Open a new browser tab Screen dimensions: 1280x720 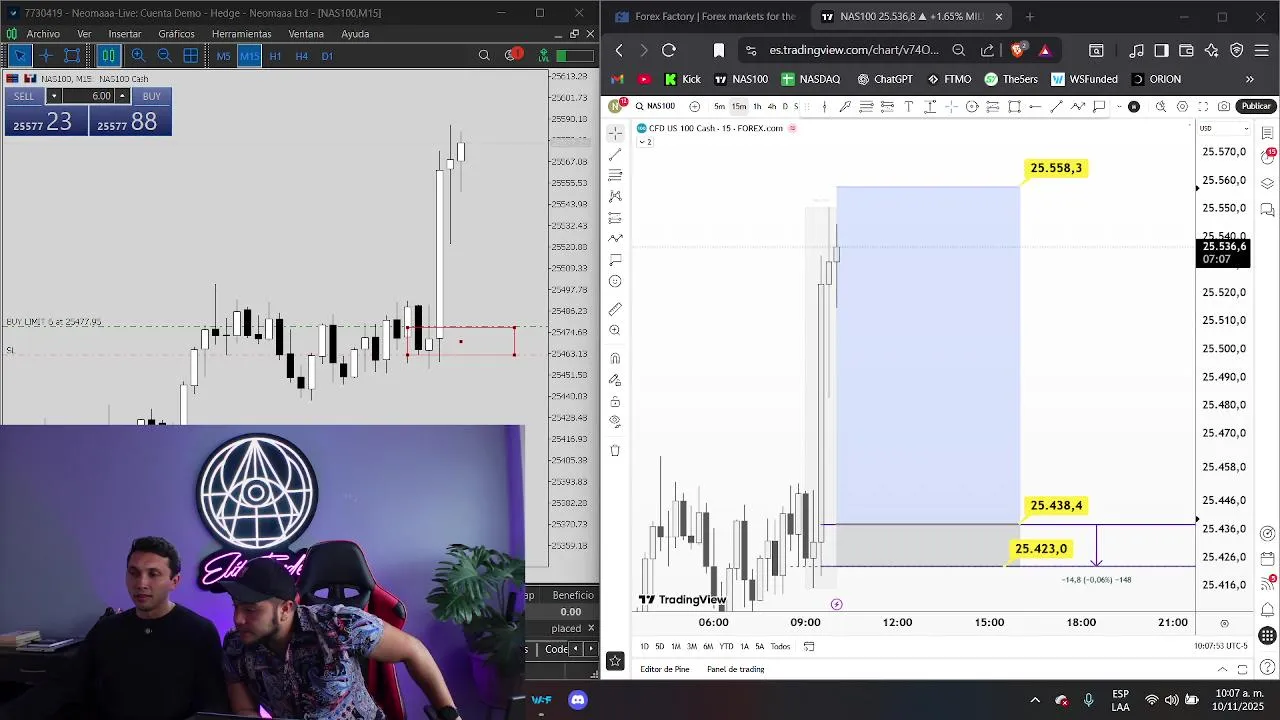tap(1029, 17)
